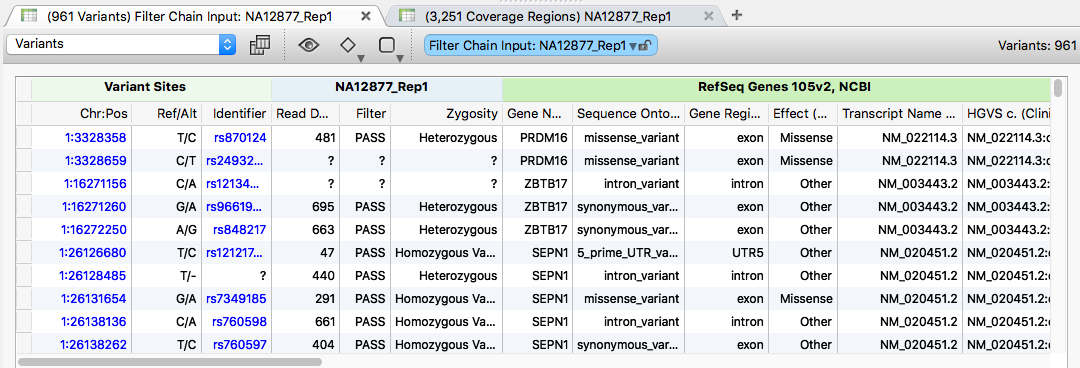
Task: Click the vertical scrollbar thumb
Action: pyautogui.click(x=1058, y=89)
